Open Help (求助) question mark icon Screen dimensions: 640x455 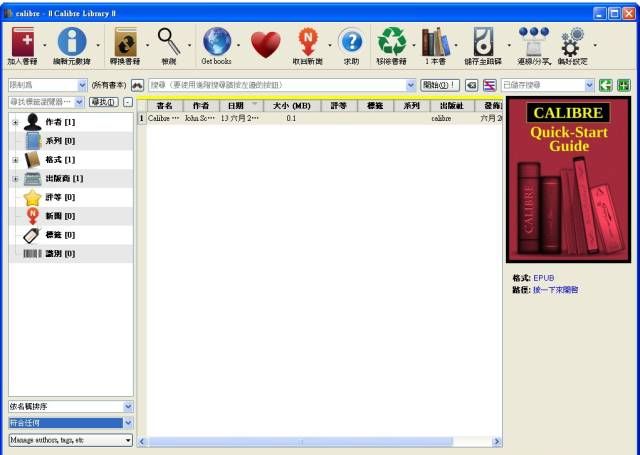(x=351, y=43)
